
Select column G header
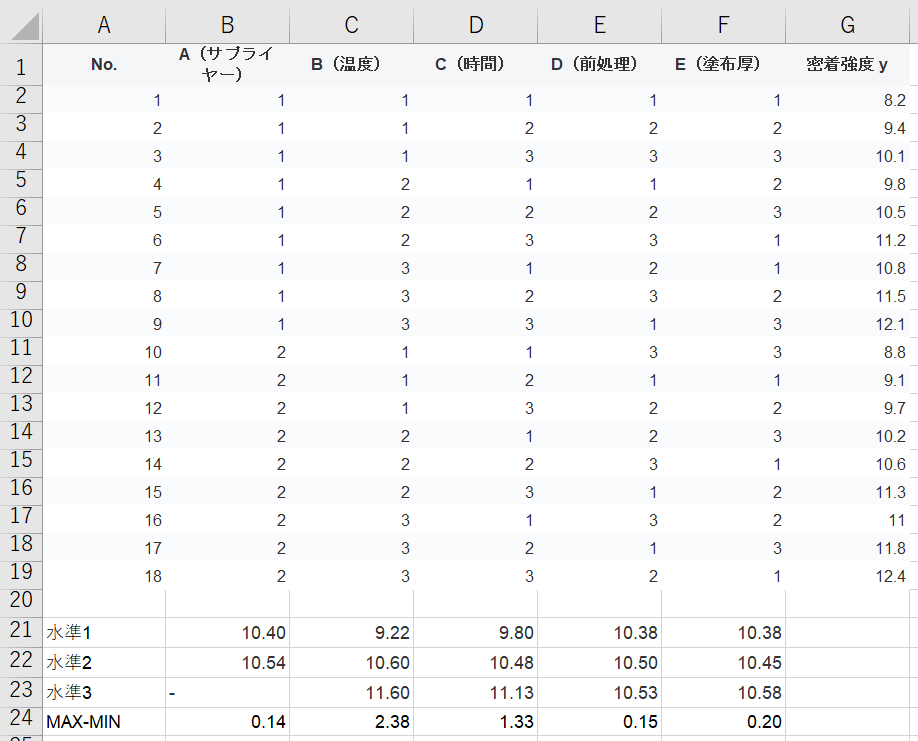(850, 24)
